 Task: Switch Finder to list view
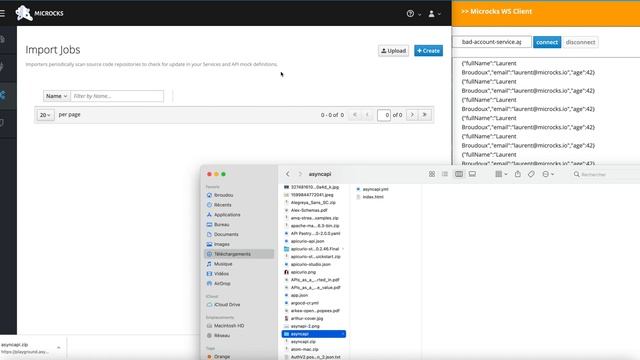tap(445, 174)
